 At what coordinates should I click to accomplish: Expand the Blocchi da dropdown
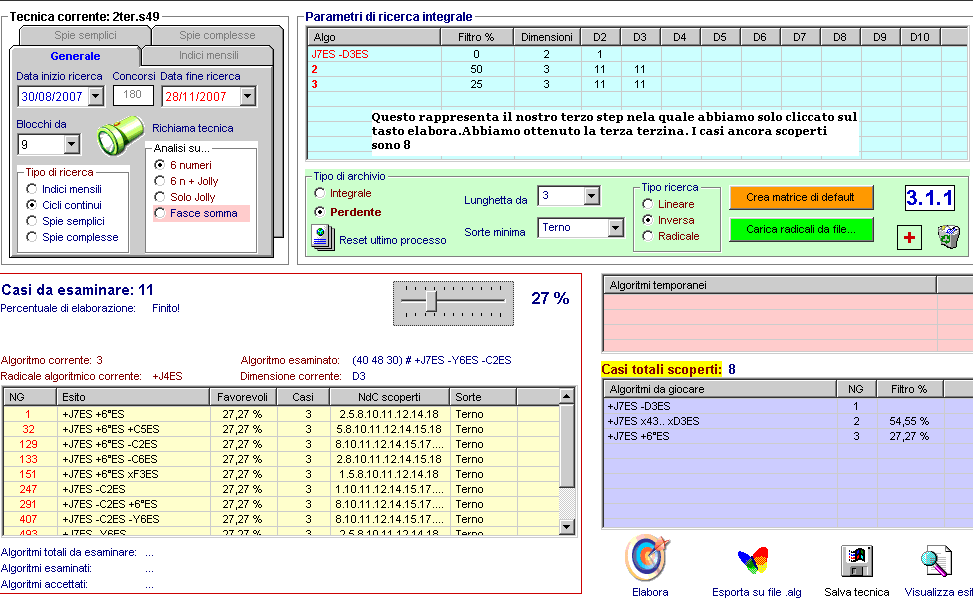[71, 145]
